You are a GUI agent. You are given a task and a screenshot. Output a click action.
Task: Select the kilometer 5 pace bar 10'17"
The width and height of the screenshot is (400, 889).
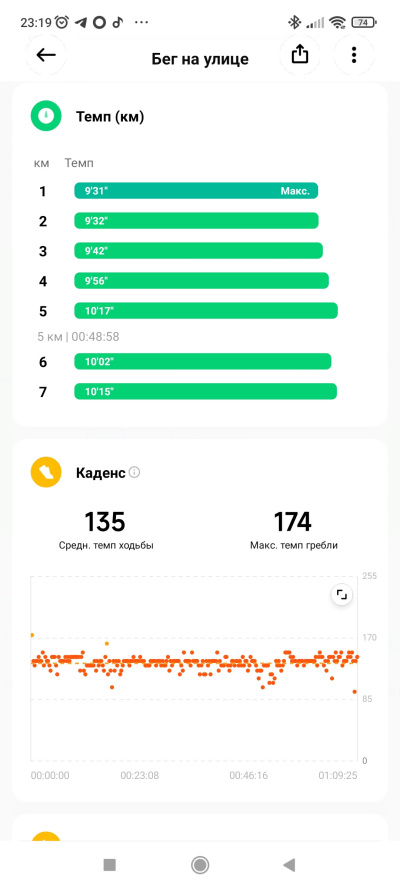[206, 311]
